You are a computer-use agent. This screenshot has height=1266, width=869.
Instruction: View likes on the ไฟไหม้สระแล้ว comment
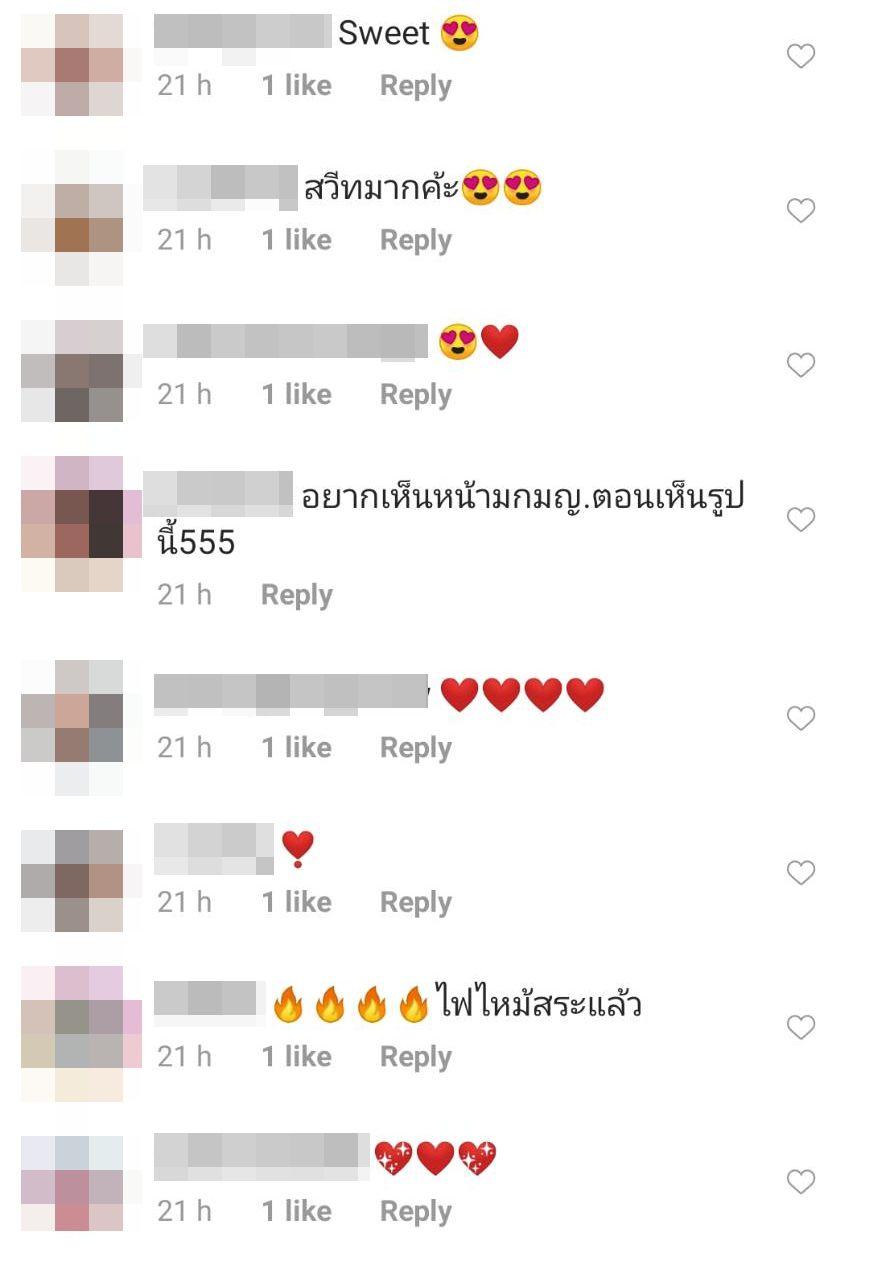click(x=297, y=1057)
